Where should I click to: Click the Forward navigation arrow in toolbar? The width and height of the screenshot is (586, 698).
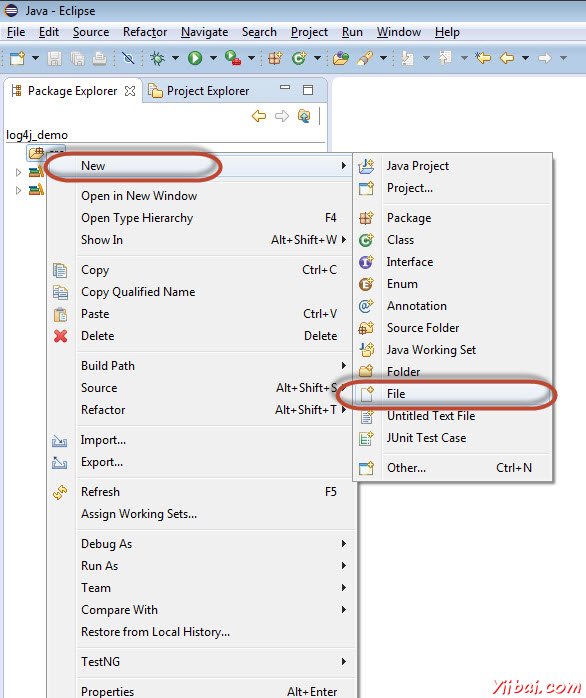pyautogui.click(x=545, y=58)
